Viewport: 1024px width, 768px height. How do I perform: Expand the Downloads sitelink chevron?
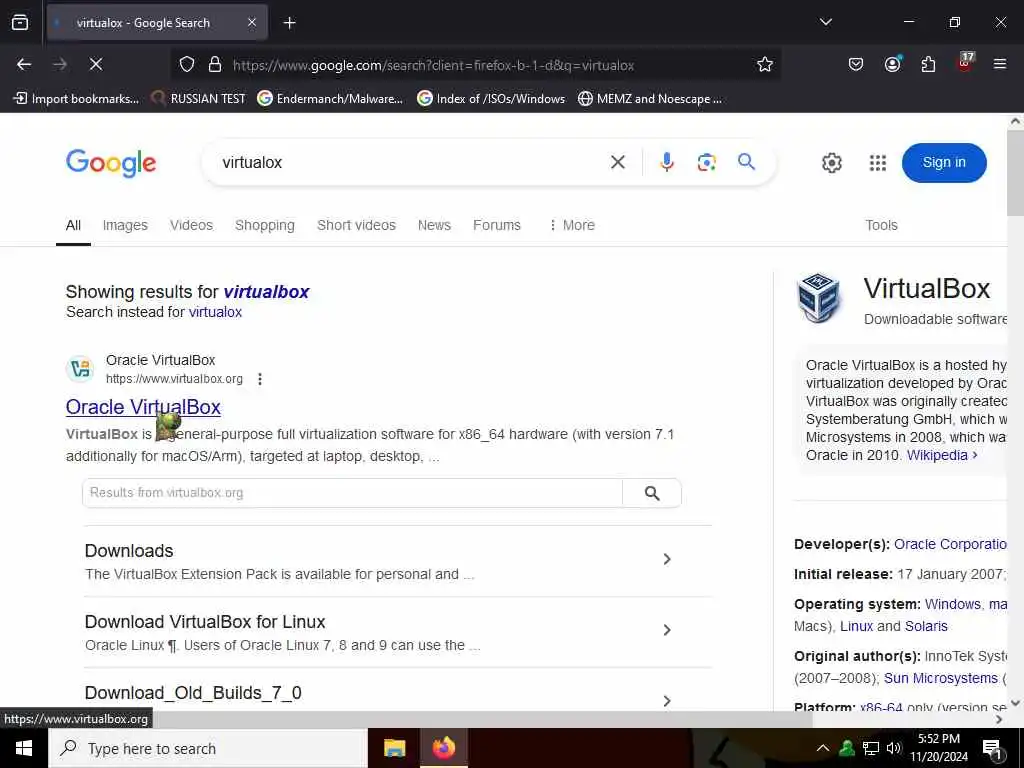tap(667, 559)
